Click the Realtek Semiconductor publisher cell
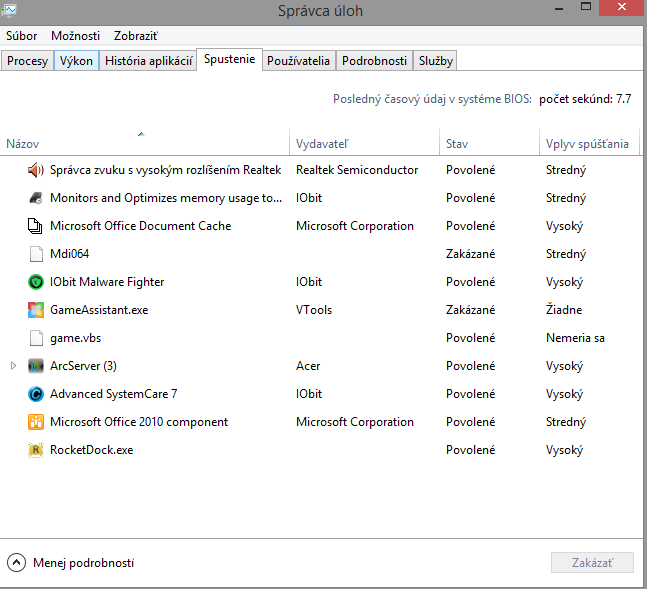647x589 pixels. tap(357, 170)
